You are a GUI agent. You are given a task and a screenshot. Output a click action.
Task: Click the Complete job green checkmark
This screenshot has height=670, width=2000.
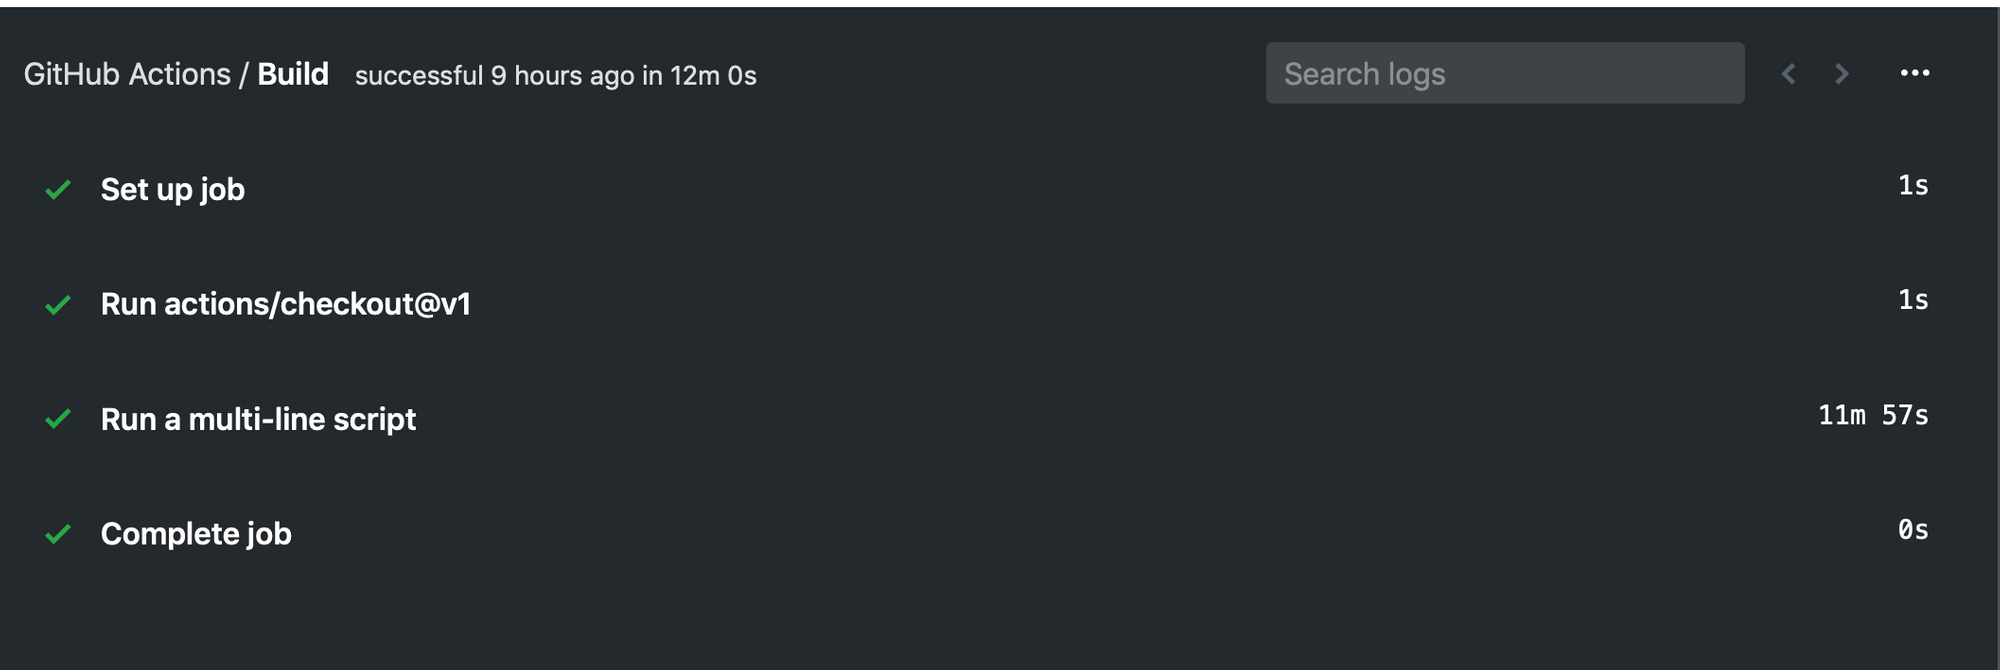pos(58,534)
